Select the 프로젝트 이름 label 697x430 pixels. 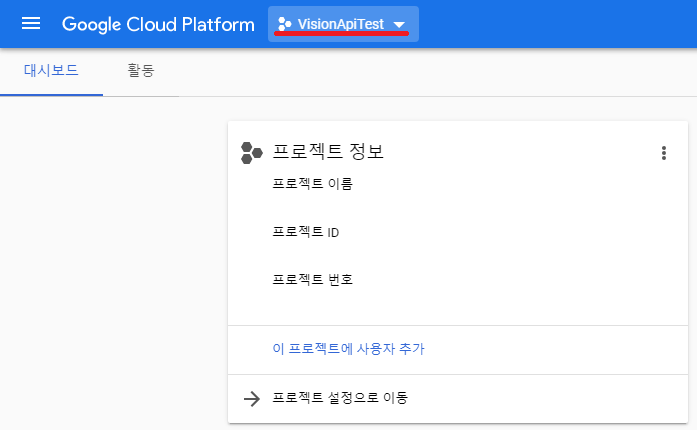pyautogui.click(x=312, y=184)
